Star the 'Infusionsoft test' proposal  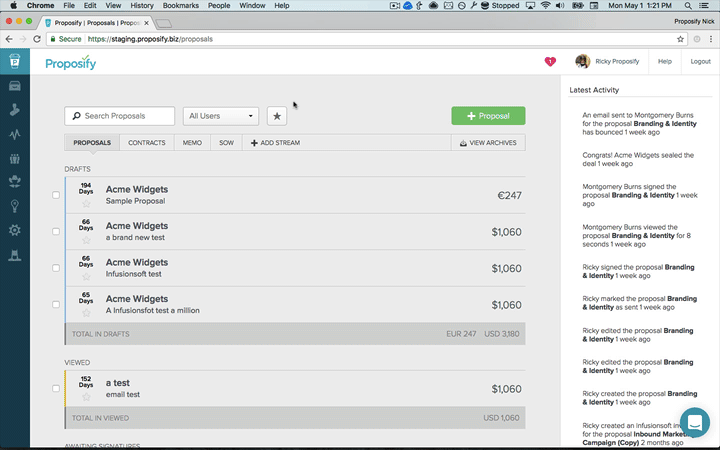pos(86,276)
